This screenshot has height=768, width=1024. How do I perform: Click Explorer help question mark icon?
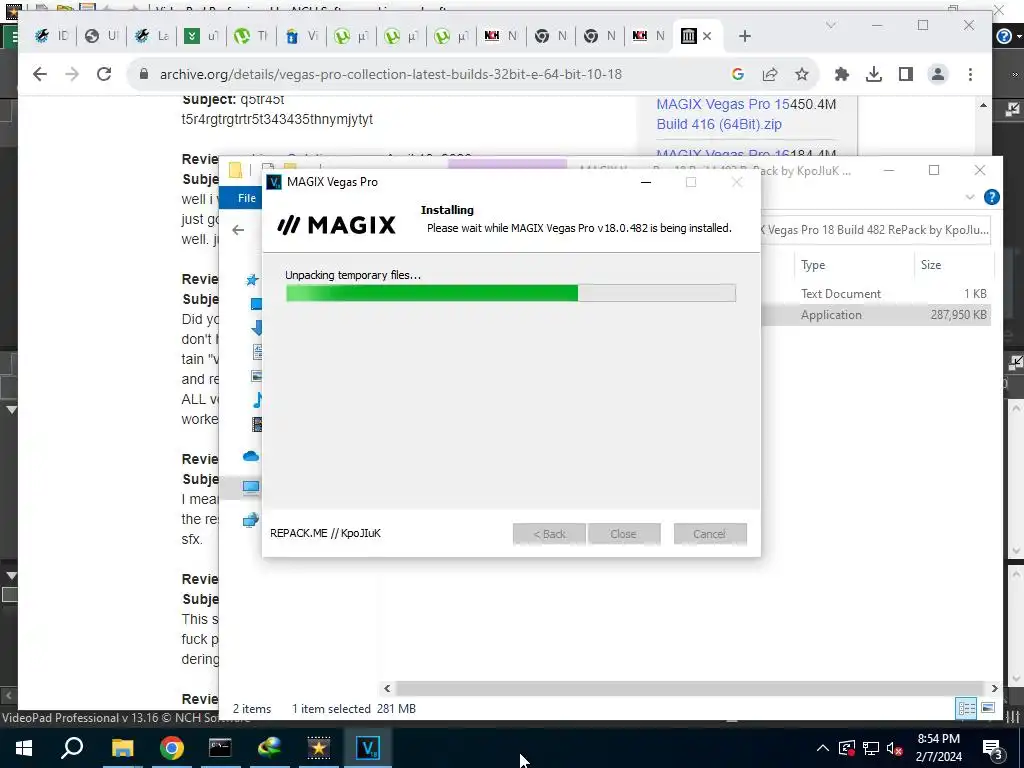[991, 197]
